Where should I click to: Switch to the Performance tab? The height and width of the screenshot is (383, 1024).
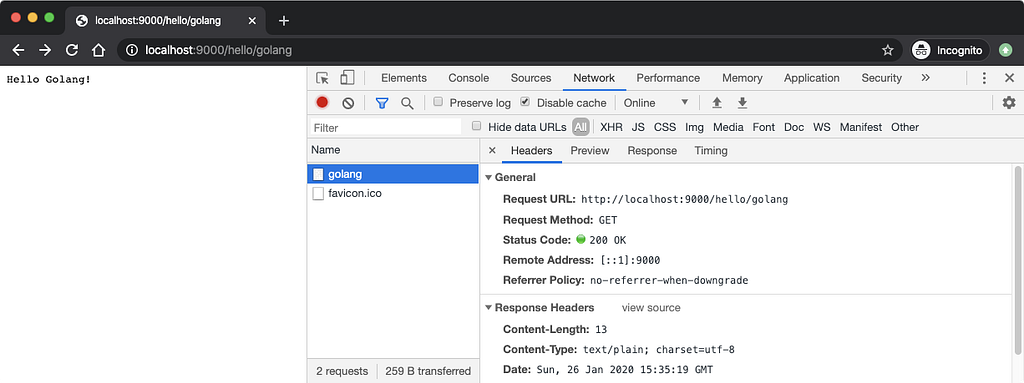pos(668,78)
